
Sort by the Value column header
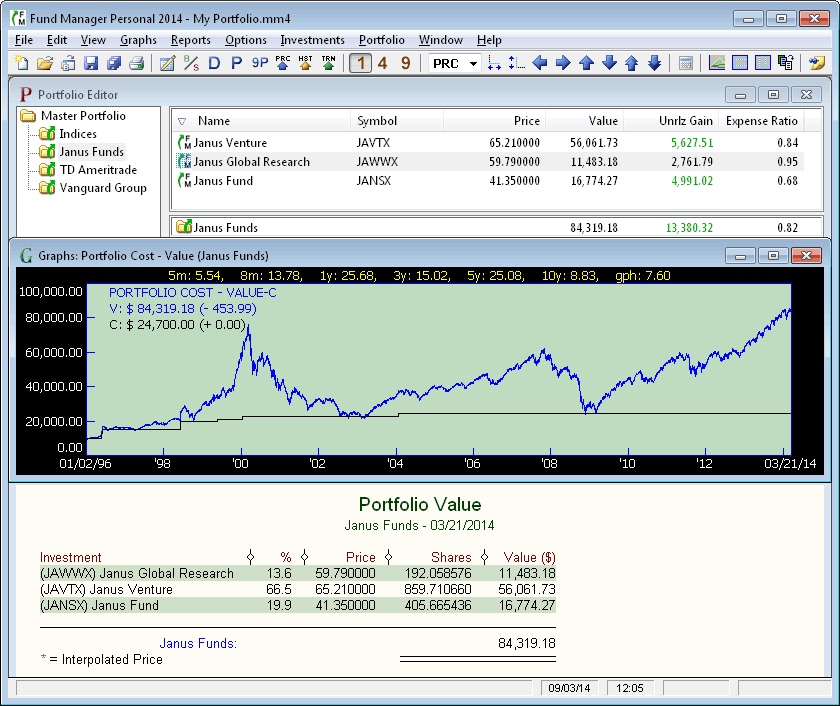coord(584,121)
